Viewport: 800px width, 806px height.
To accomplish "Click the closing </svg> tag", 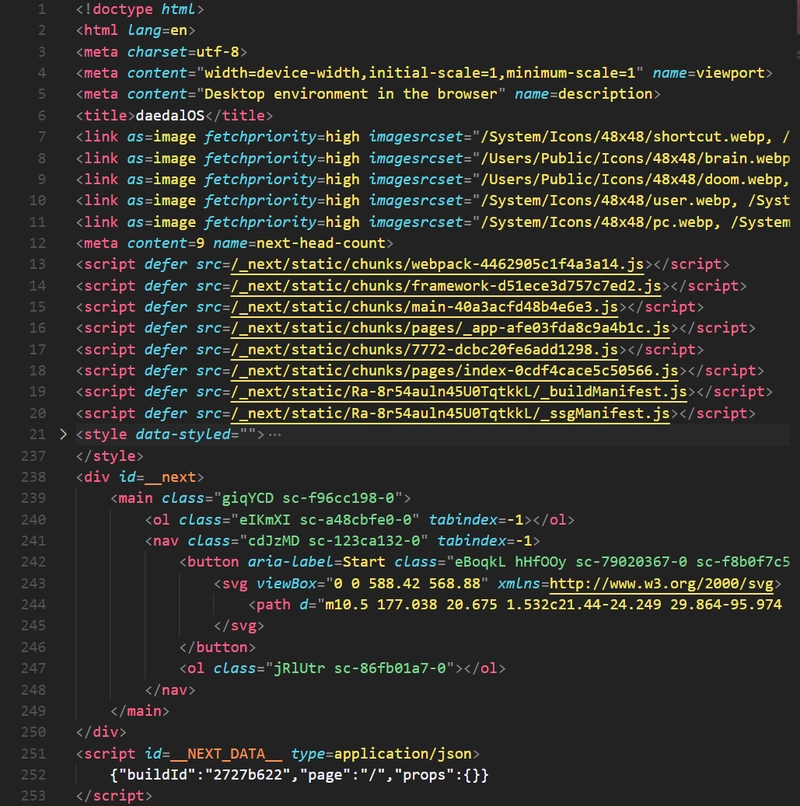I will point(239,626).
